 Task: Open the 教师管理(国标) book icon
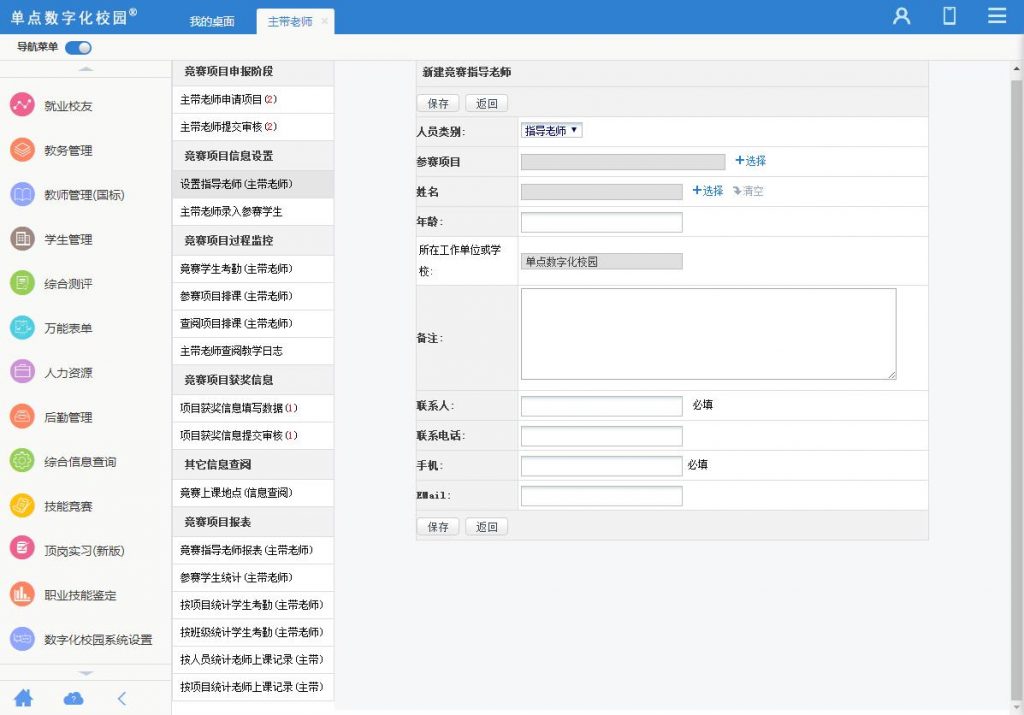(x=22, y=194)
